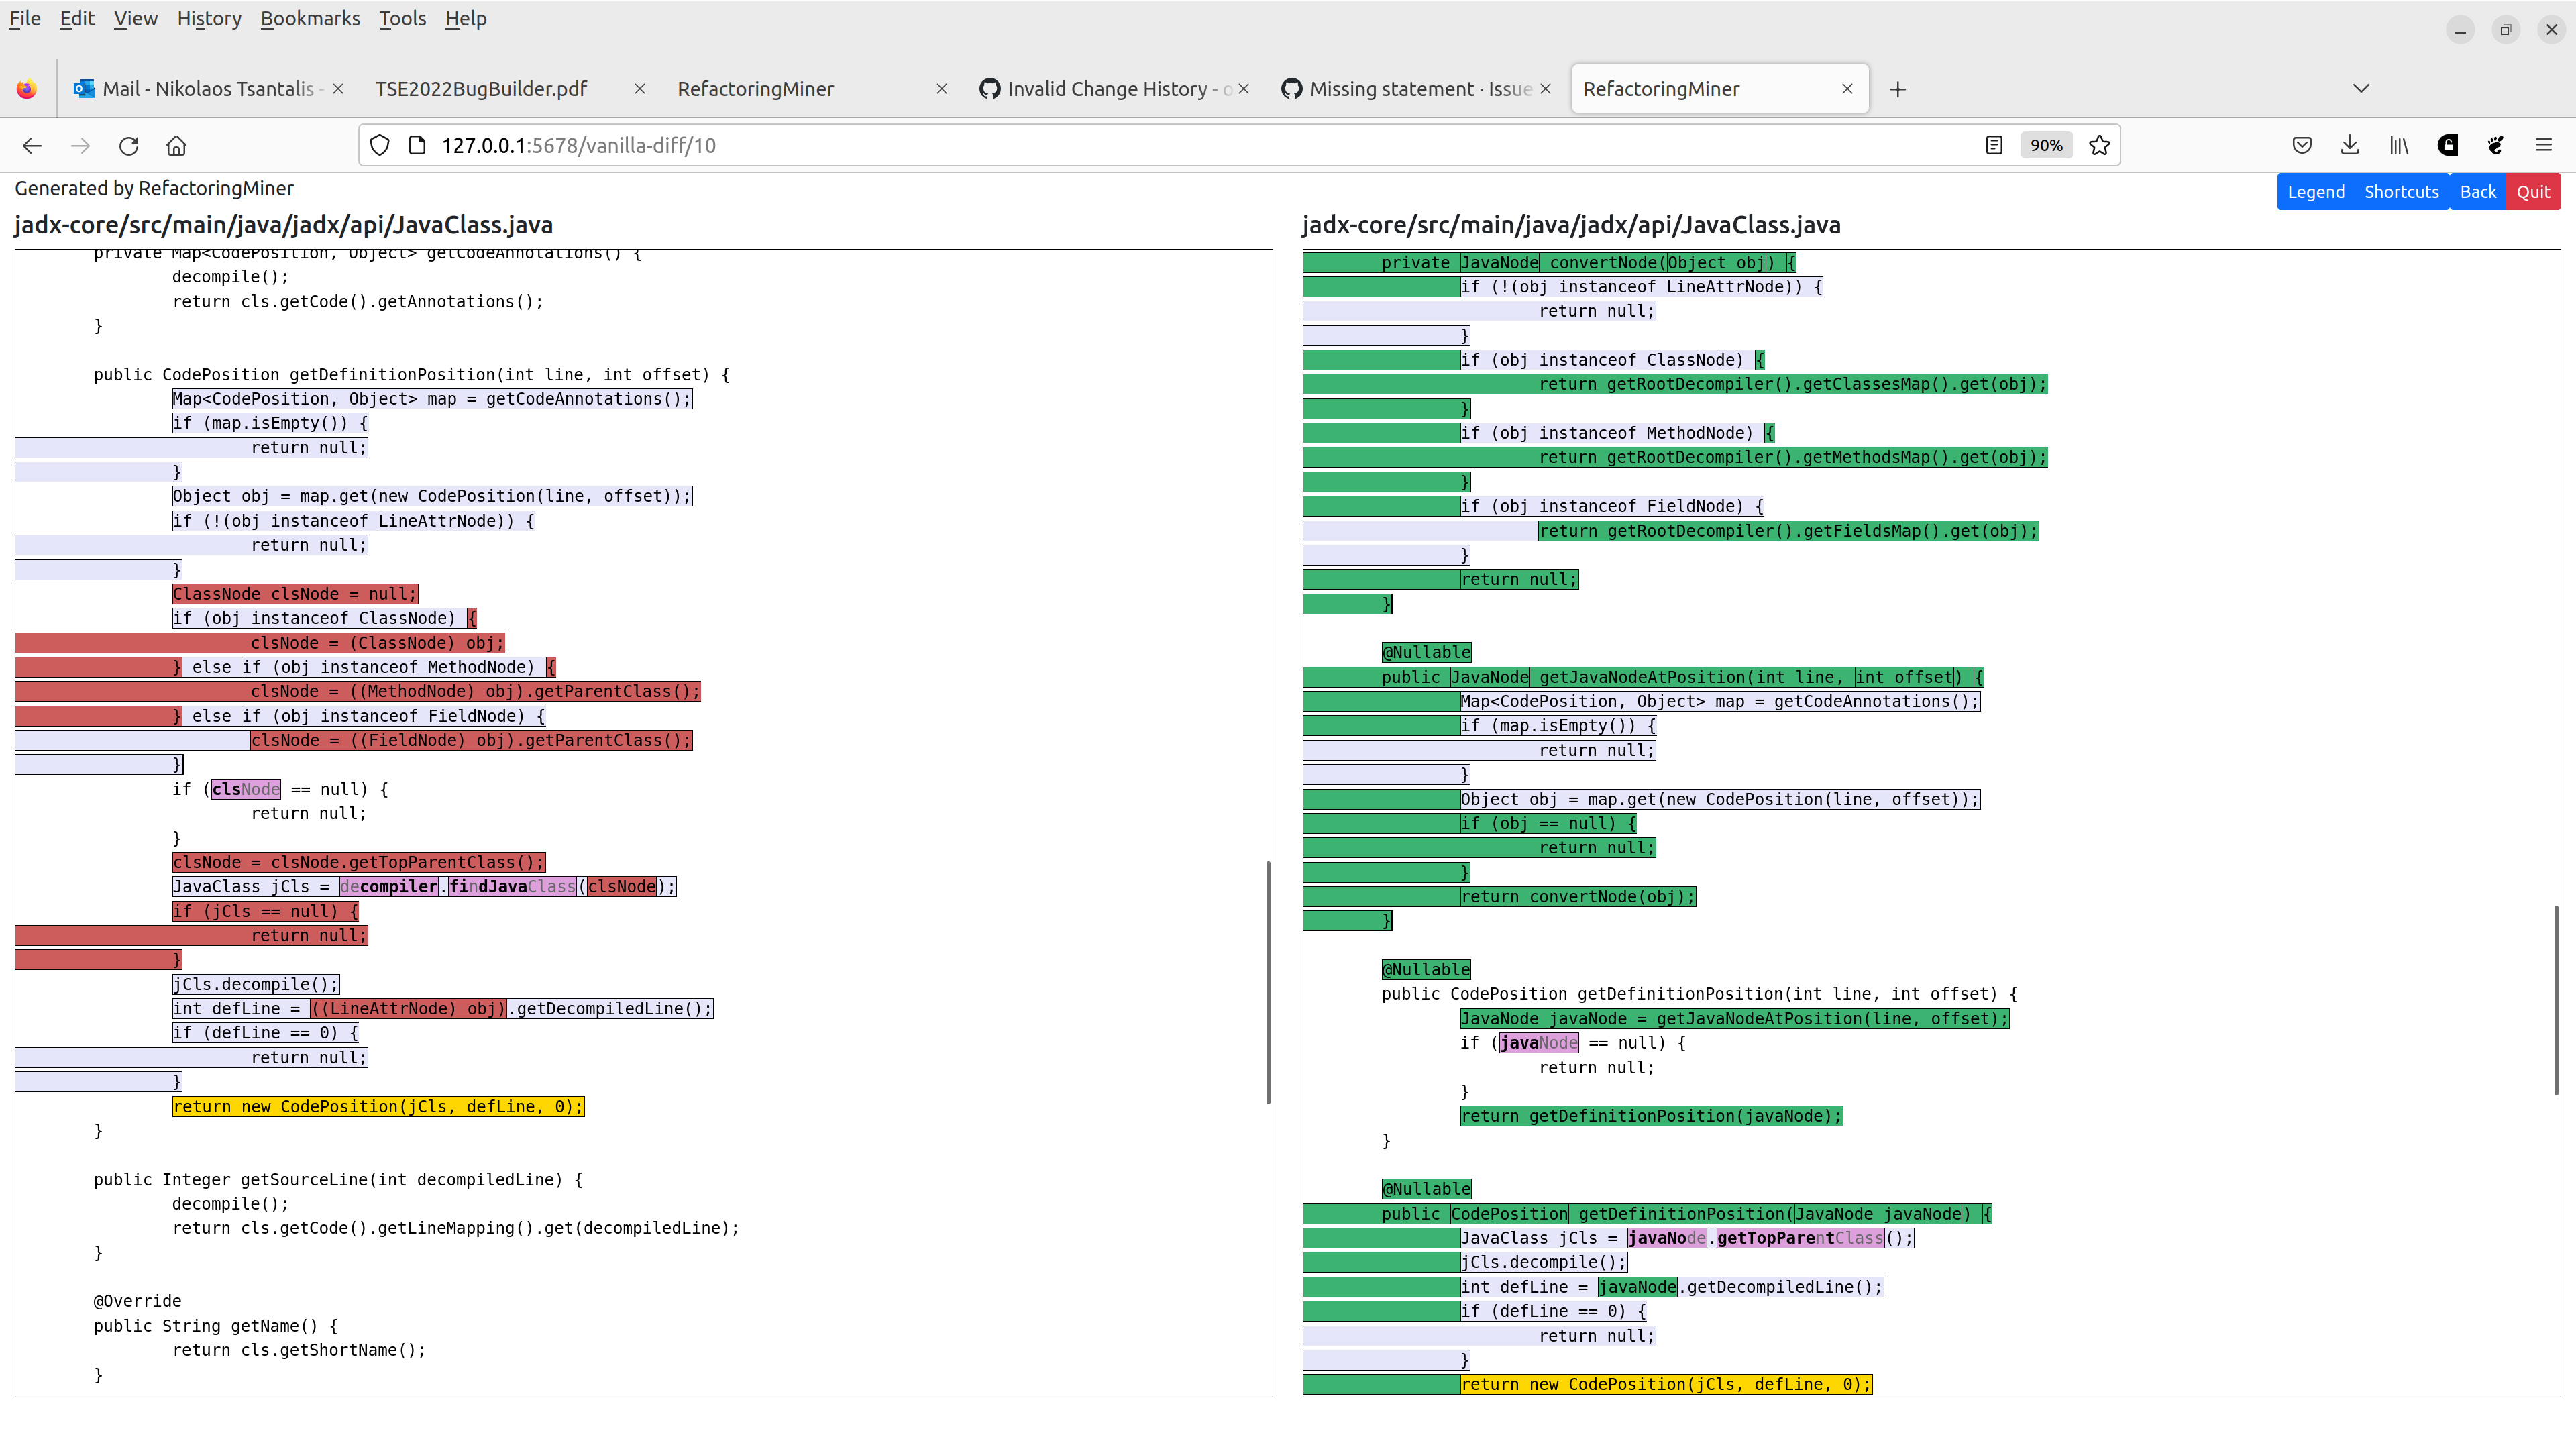Open the lock-shaped privacy extension
Image resolution: width=2576 pixels, height=1449 pixels.
coord(2447,145)
